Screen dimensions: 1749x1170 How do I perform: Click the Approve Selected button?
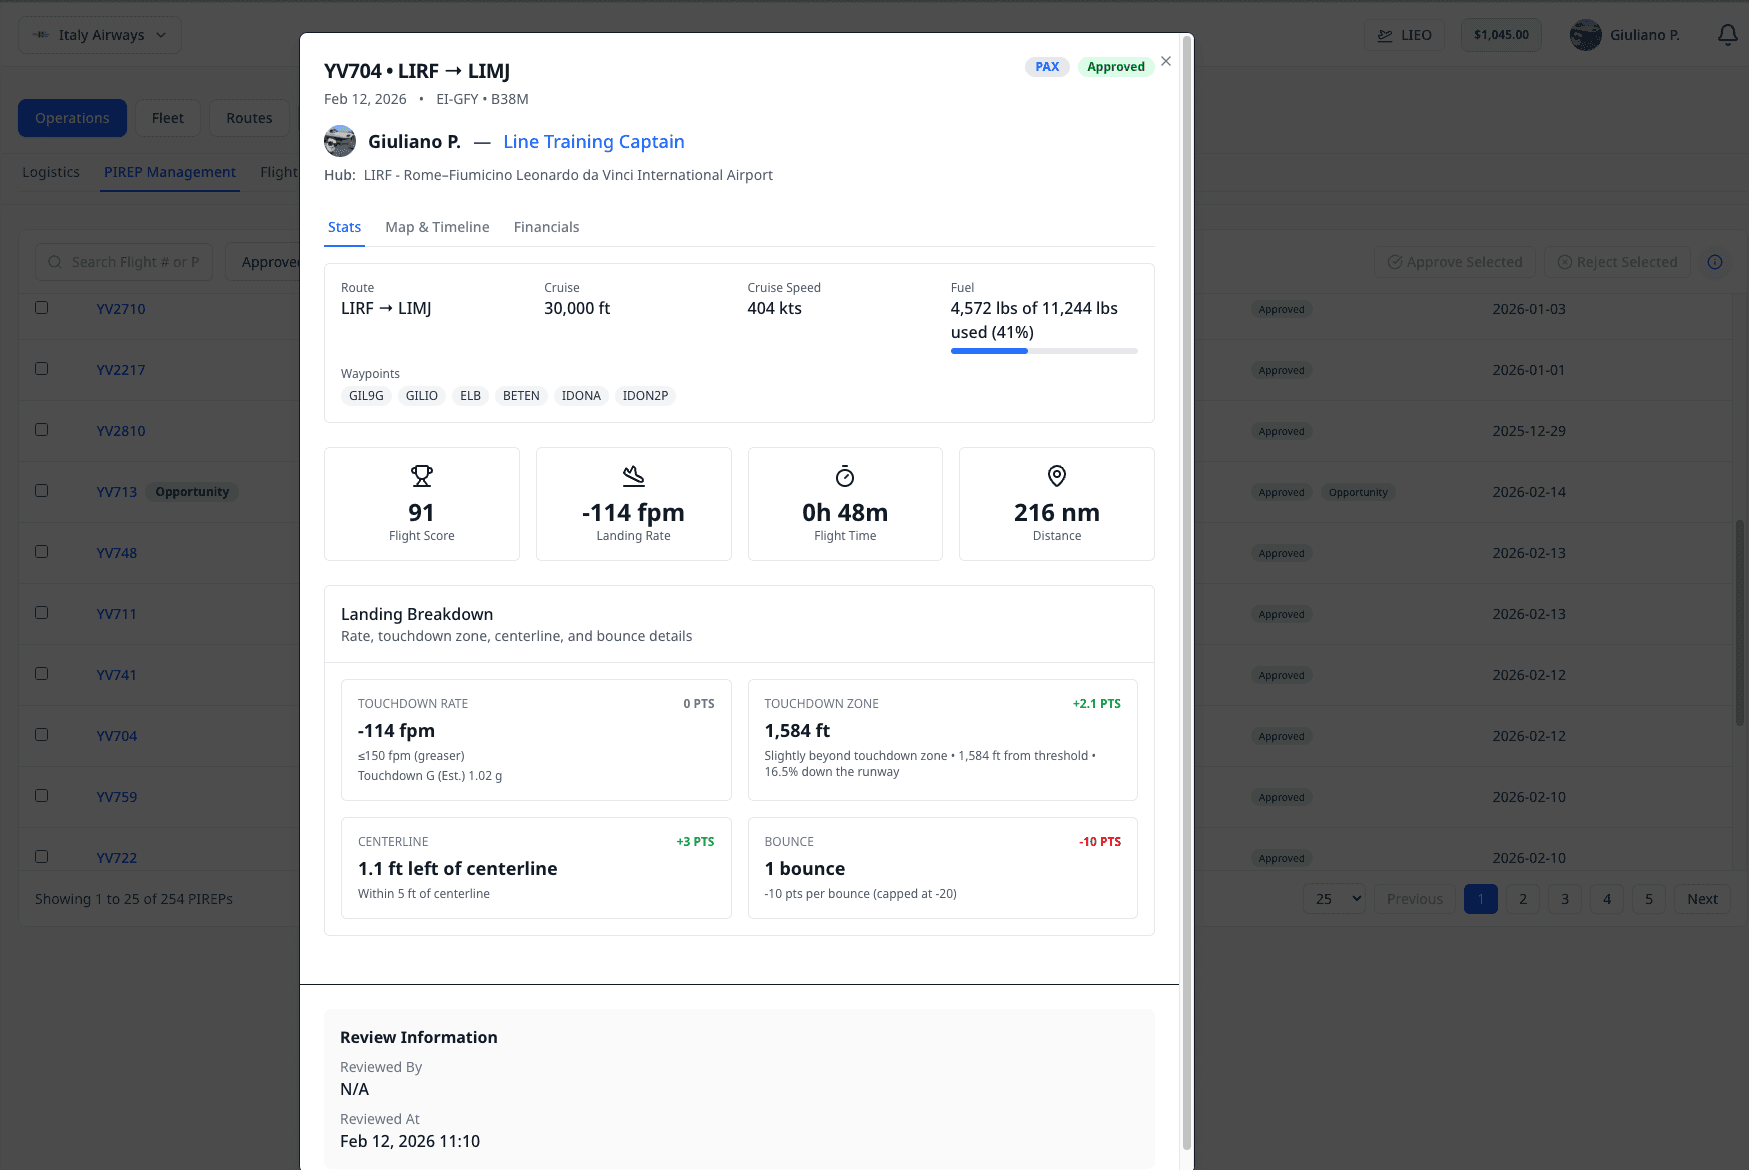[x=1453, y=261]
